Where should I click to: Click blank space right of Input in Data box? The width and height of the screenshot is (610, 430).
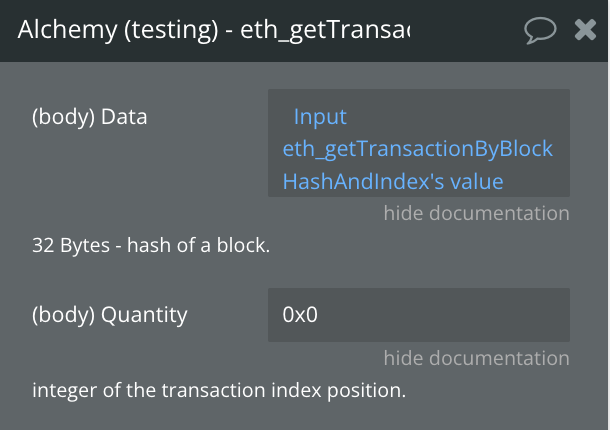[x=455, y=116]
